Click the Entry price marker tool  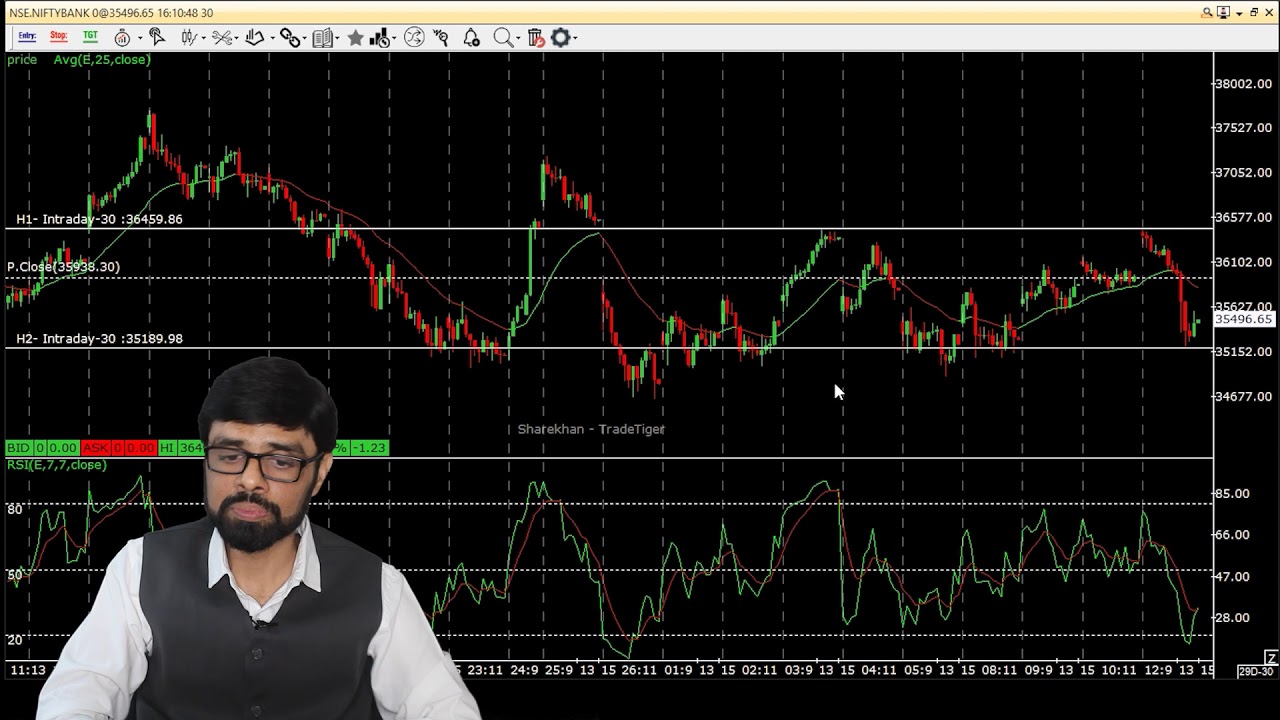point(27,37)
